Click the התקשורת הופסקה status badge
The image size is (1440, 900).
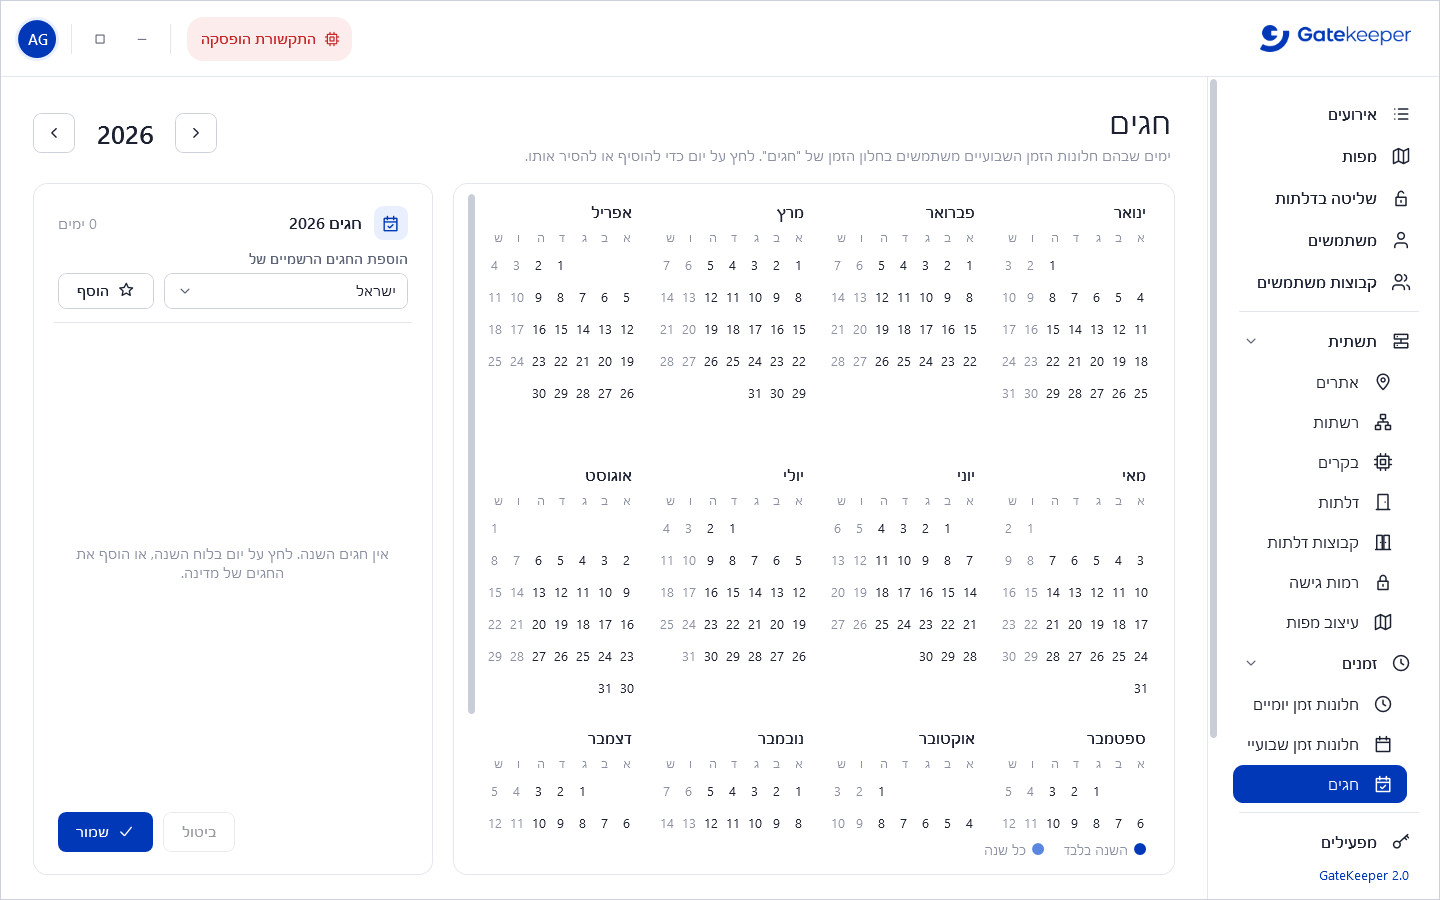(270, 39)
